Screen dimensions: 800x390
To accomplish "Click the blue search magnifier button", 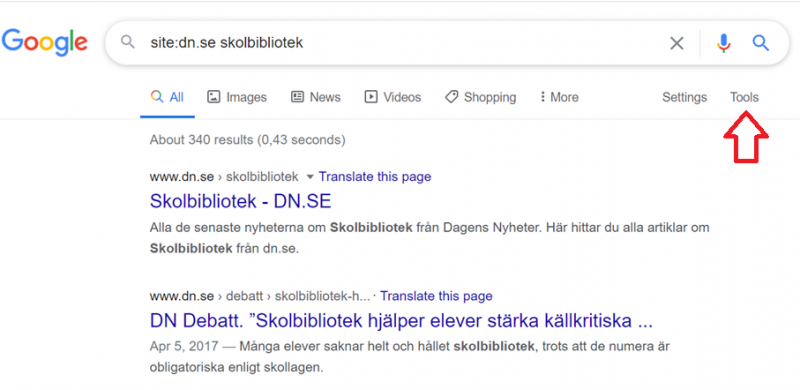I will pos(761,43).
